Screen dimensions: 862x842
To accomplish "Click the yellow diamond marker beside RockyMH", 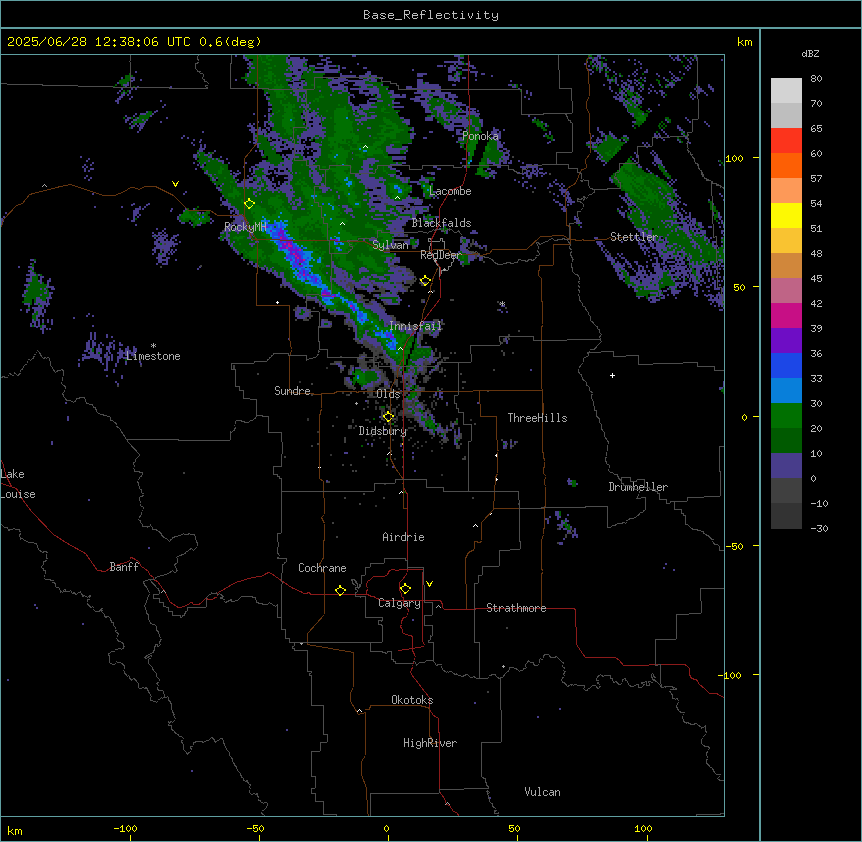I will pos(249,204).
